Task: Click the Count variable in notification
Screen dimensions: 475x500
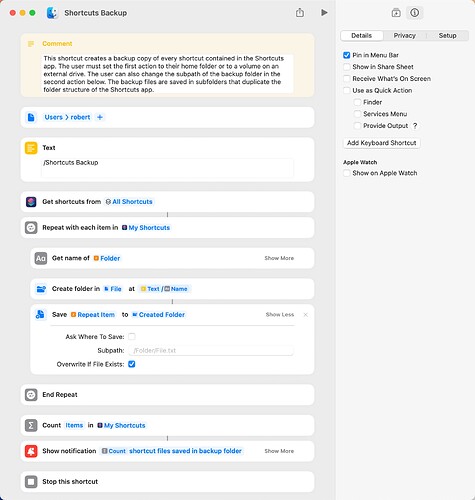Action: [114, 451]
